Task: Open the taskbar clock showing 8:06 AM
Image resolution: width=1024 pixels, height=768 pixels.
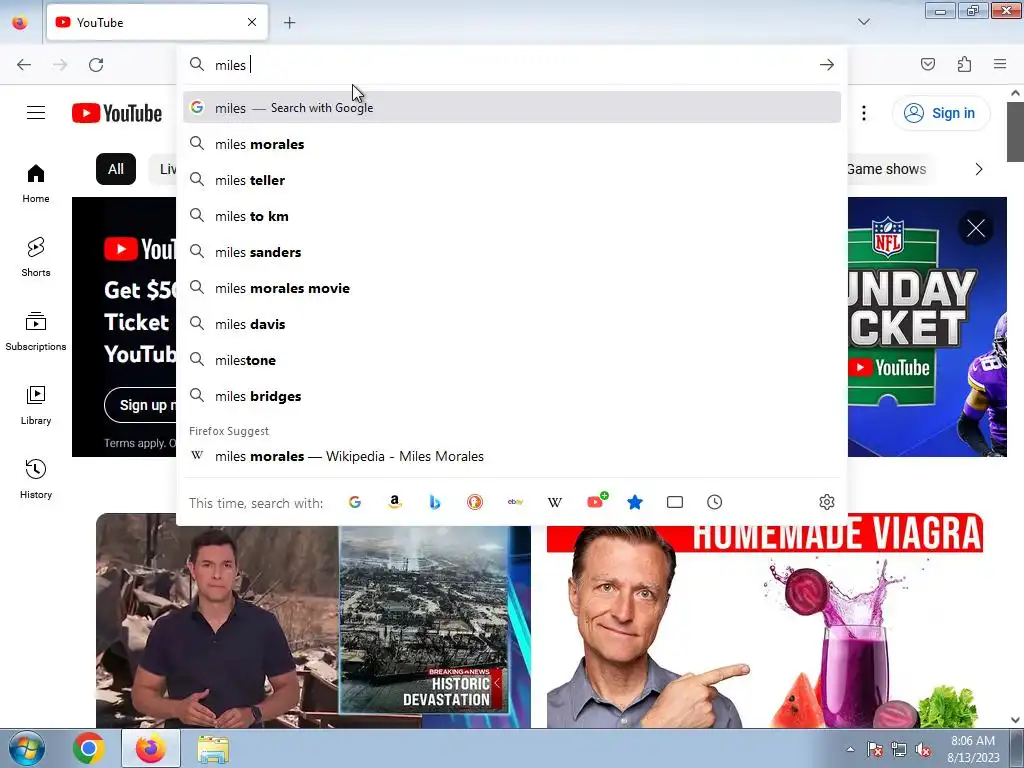Action: pos(973,749)
